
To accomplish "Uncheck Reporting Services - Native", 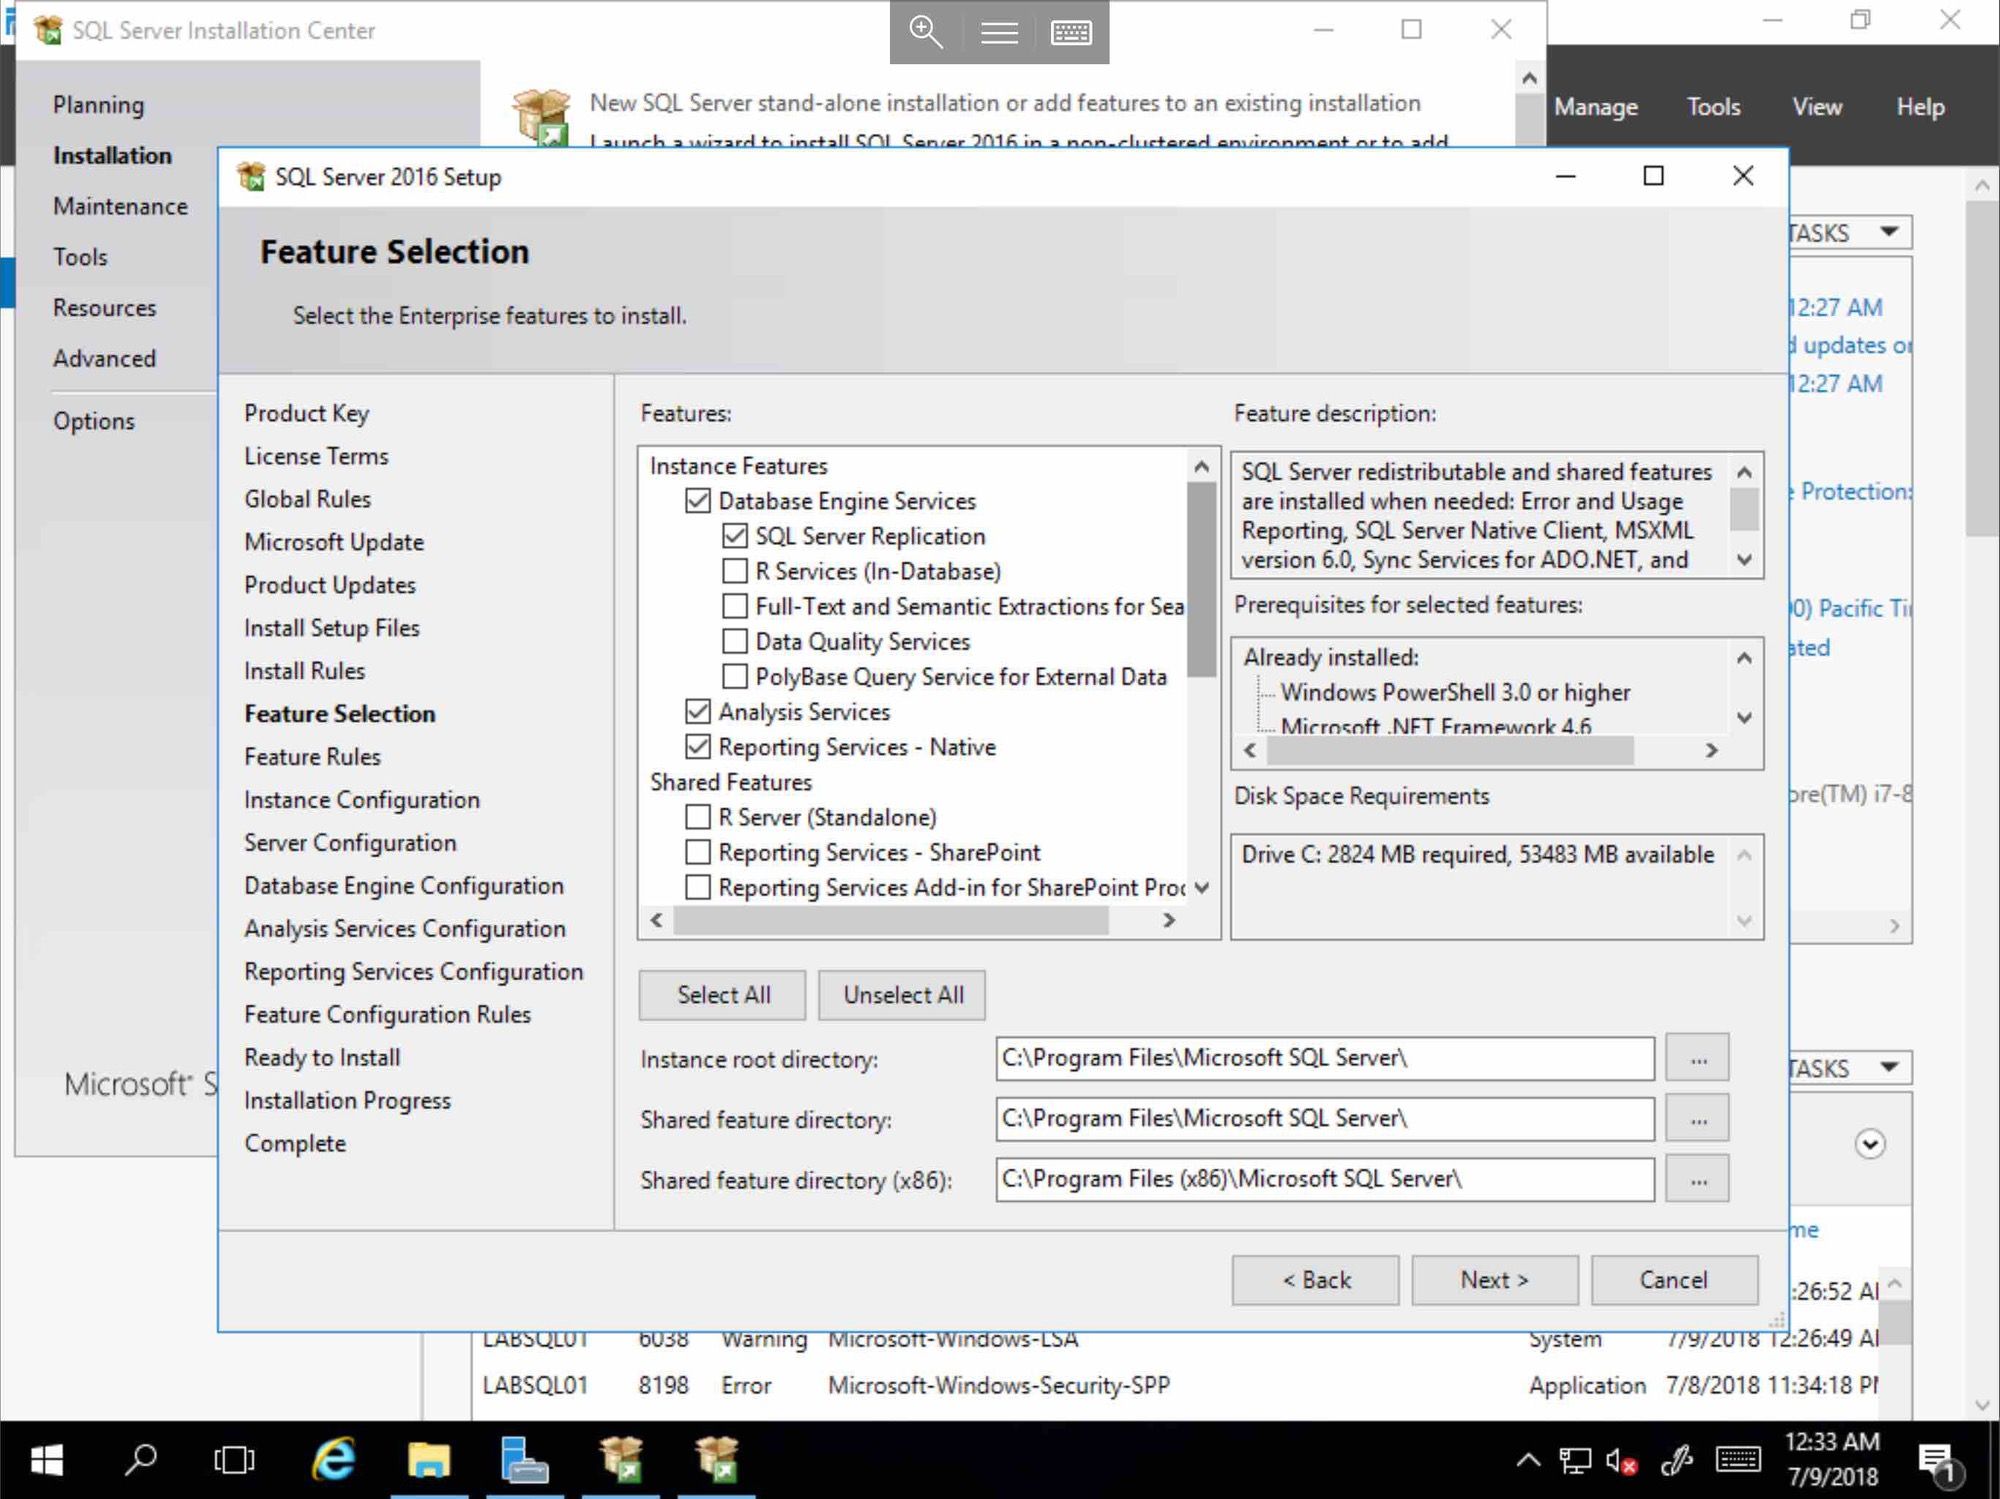I will coord(698,746).
